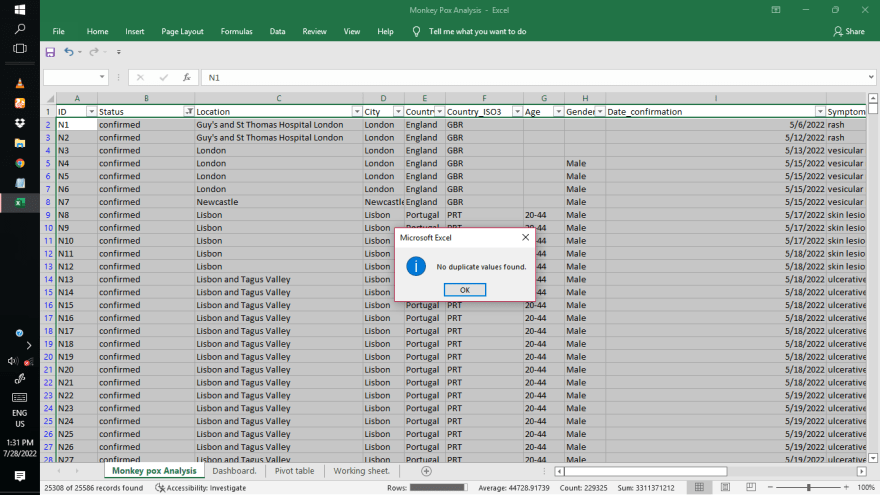
Task: Click the Zoom out minus button
Action: coord(771,487)
